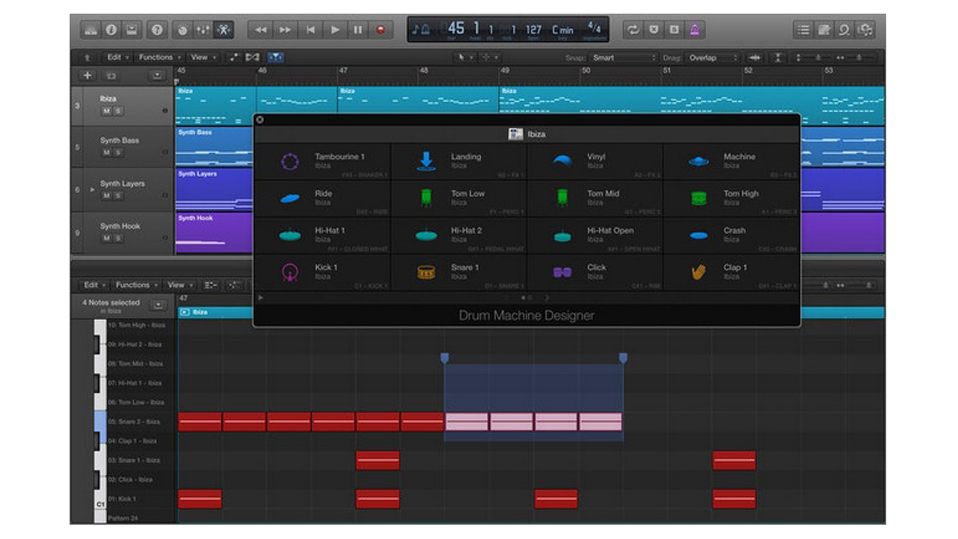Viewport: 958px width, 539px height.
Task: Toggle the Solo mode button in control bar
Action: [x=674, y=29]
